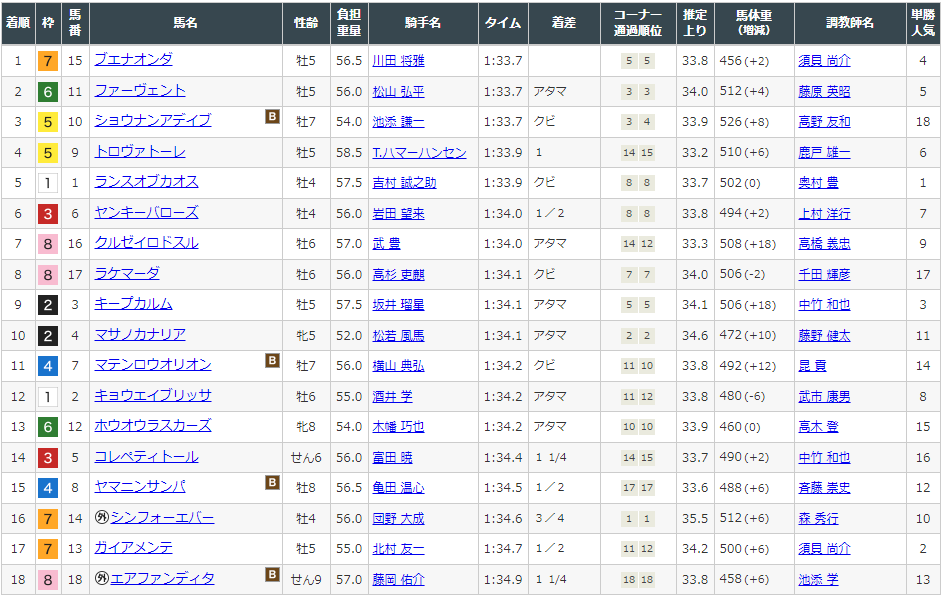
Task: Open horse page for ブエナオンダ
Action: [x=133, y=60]
